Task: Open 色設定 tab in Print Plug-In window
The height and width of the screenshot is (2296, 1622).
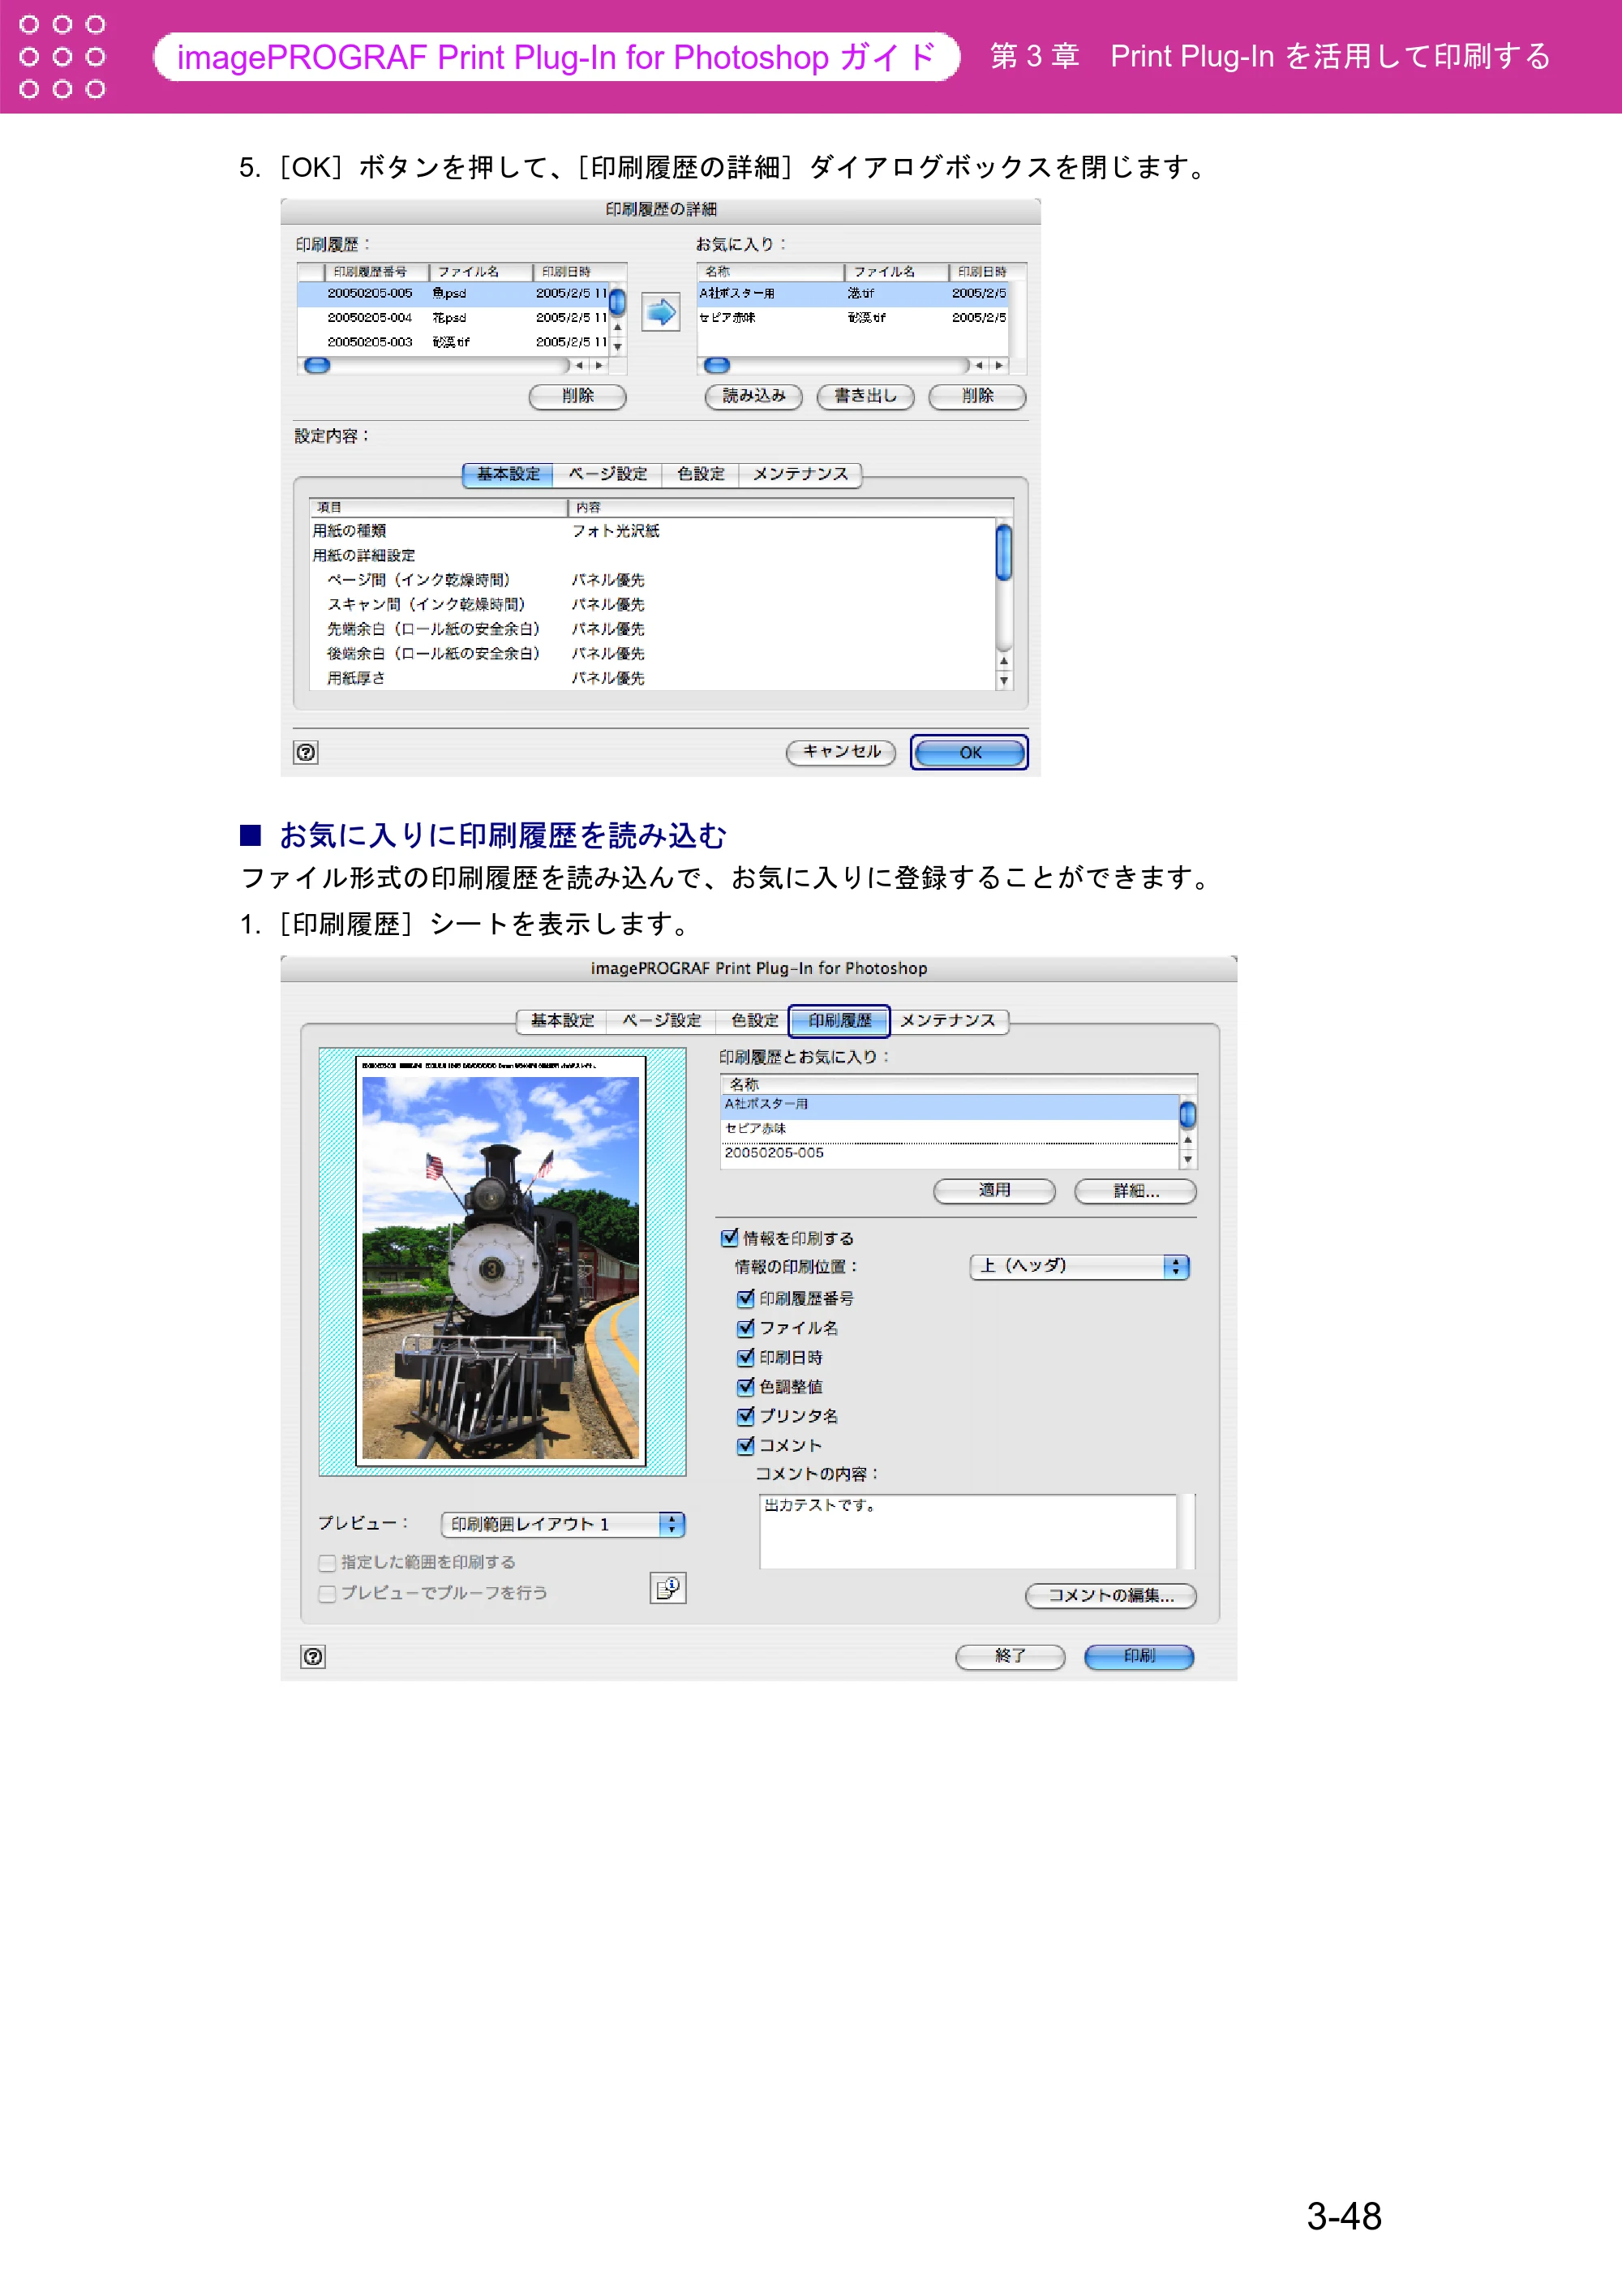Action: (x=754, y=1020)
